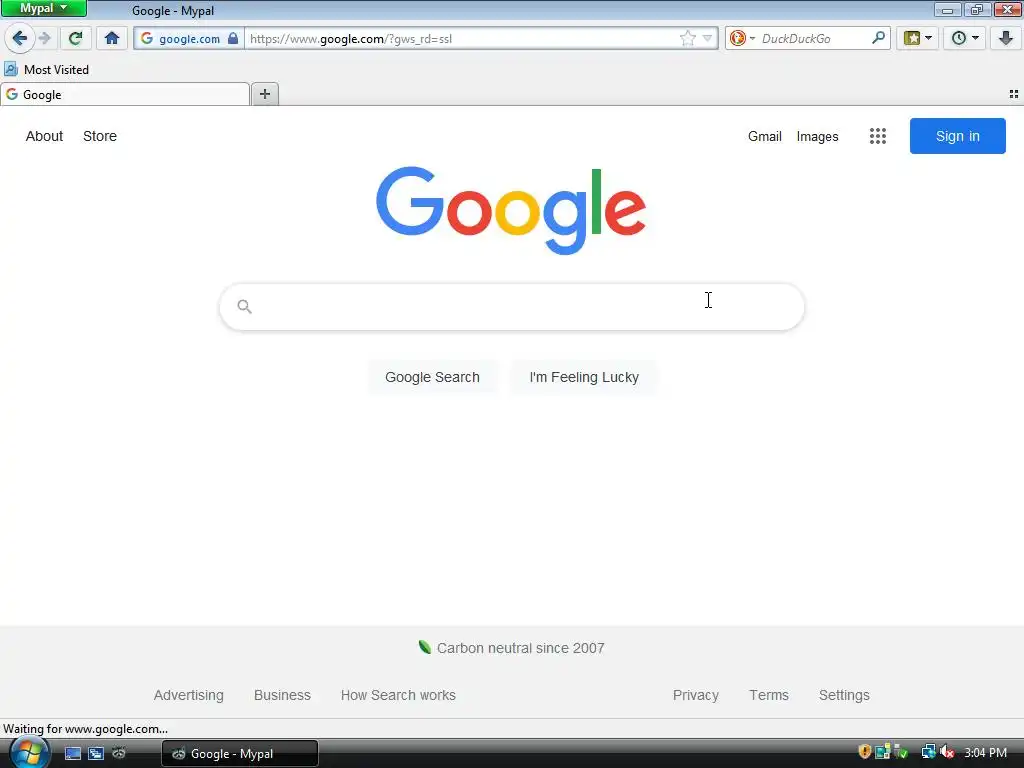1024x768 pixels.
Task: Focus the Google search box
Action: (511, 306)
